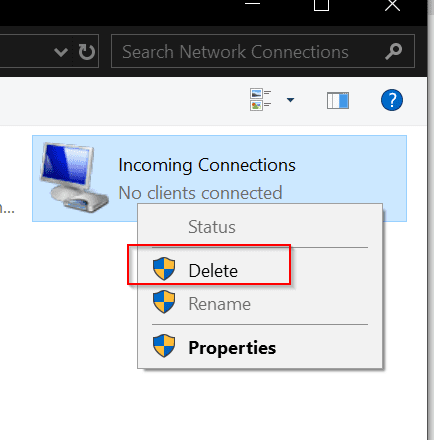This screenshot has height=440, width=434.
Task: Click the refresh button beside the address bar
Action: [87, 52]
